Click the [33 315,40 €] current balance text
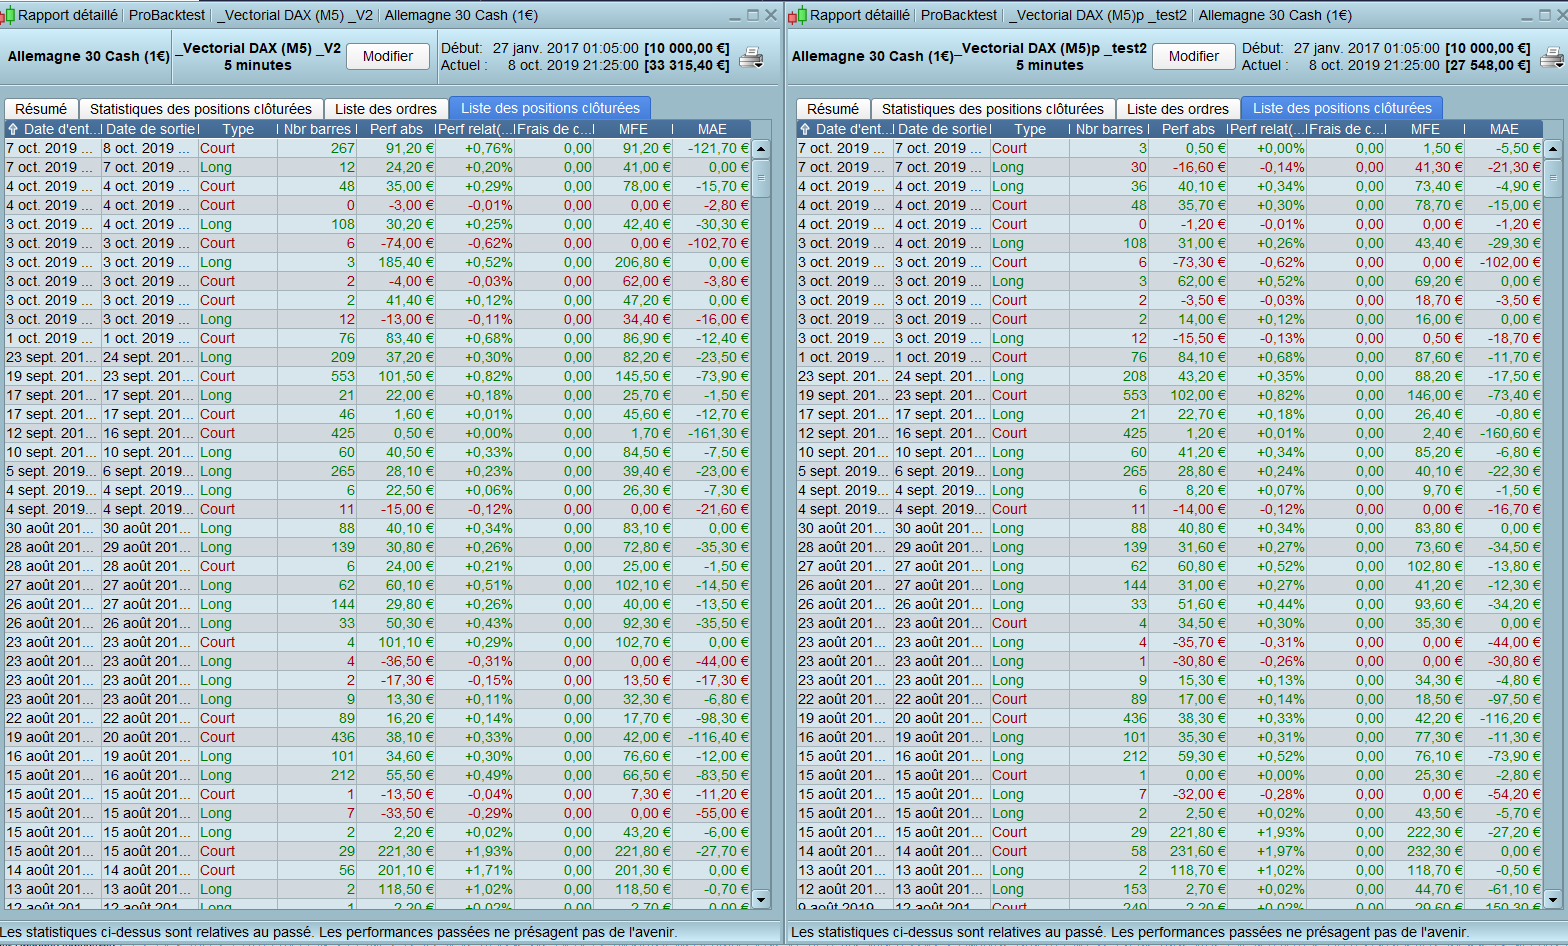Image resolution: width=1568 pixels, height=946 pixels. coord(686,65)
